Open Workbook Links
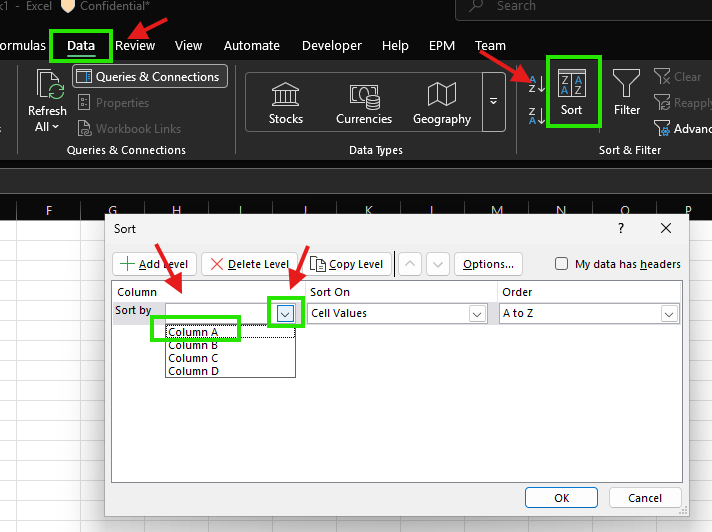The height and width of the screenshot is (532, 712). click(x=130, y=128)
